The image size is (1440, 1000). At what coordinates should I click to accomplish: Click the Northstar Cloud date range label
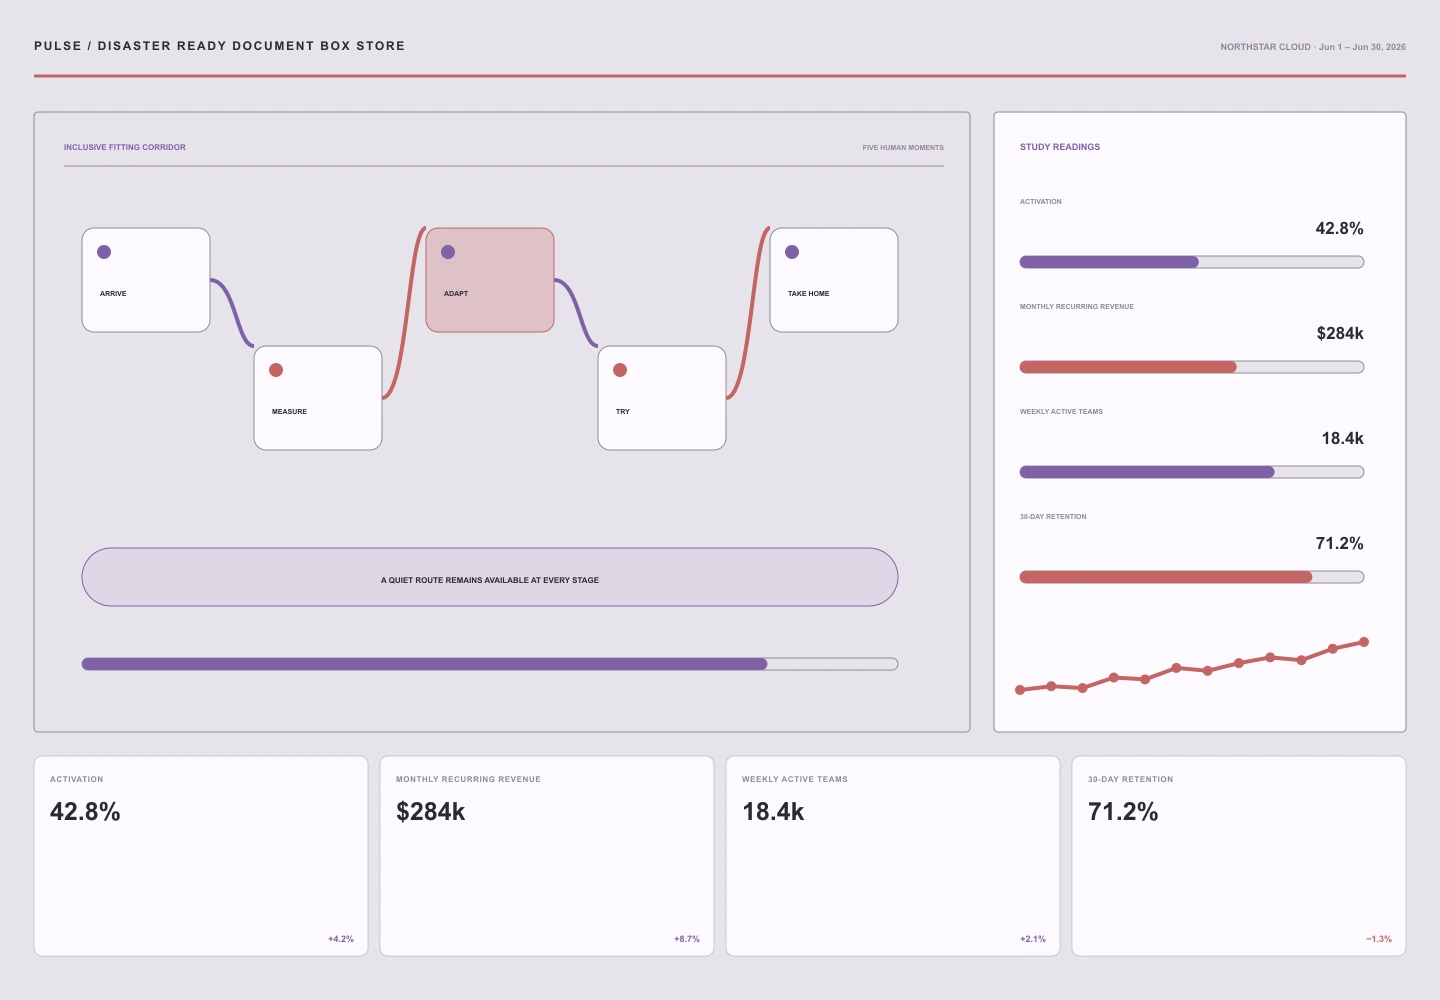coord(1313,47)
